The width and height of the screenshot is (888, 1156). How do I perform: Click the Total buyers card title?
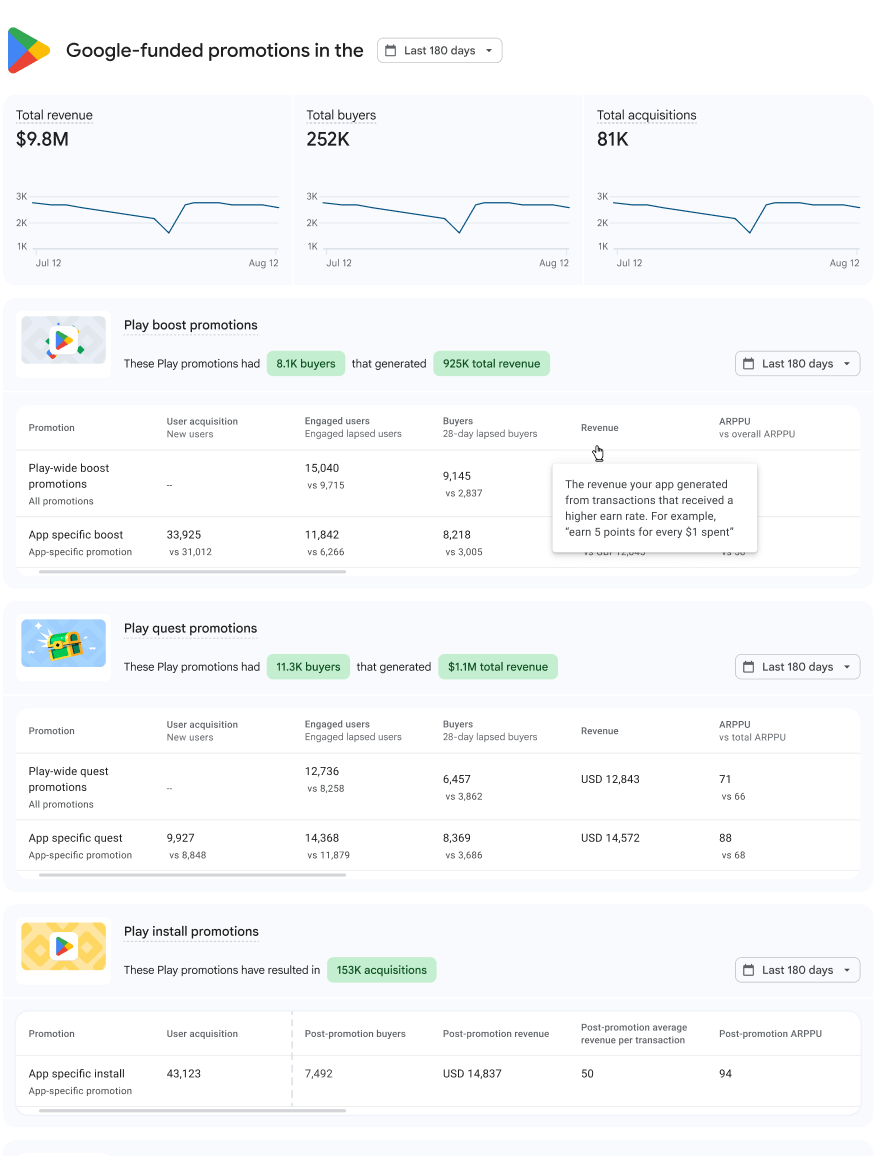(x=341, y=115)
